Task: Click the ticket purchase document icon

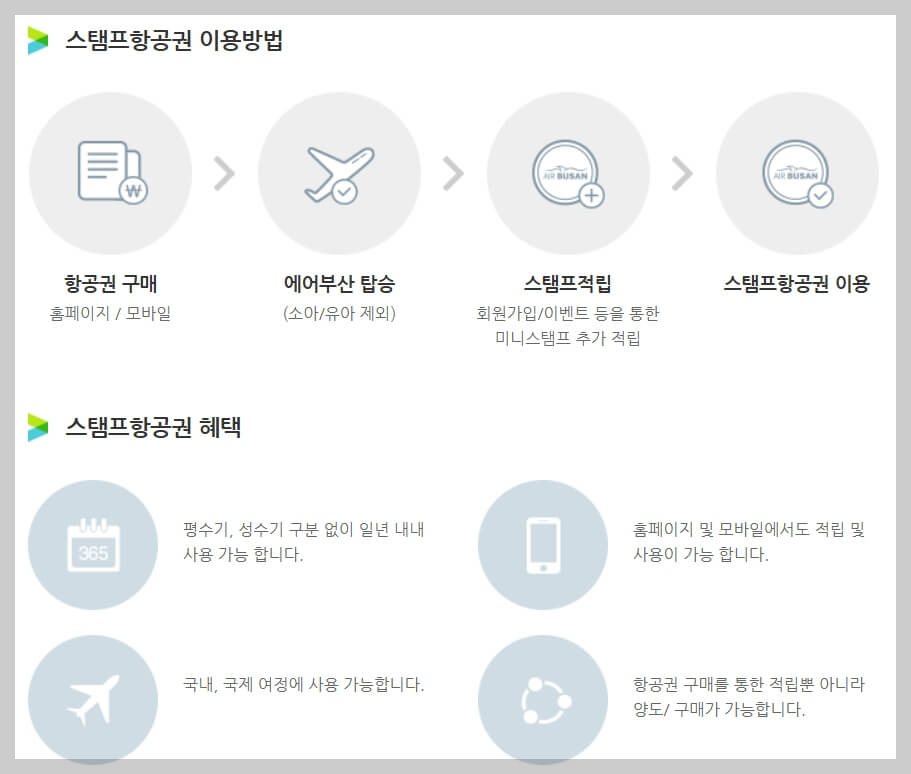Action: click(113, 172)
